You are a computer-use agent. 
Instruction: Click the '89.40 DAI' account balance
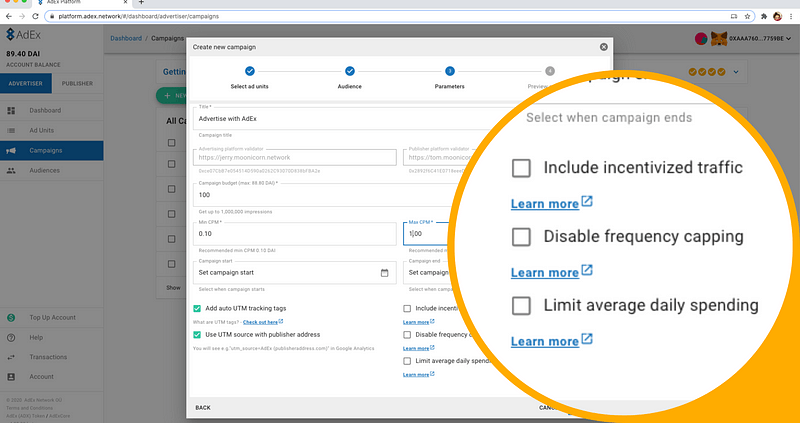point(23,54)
